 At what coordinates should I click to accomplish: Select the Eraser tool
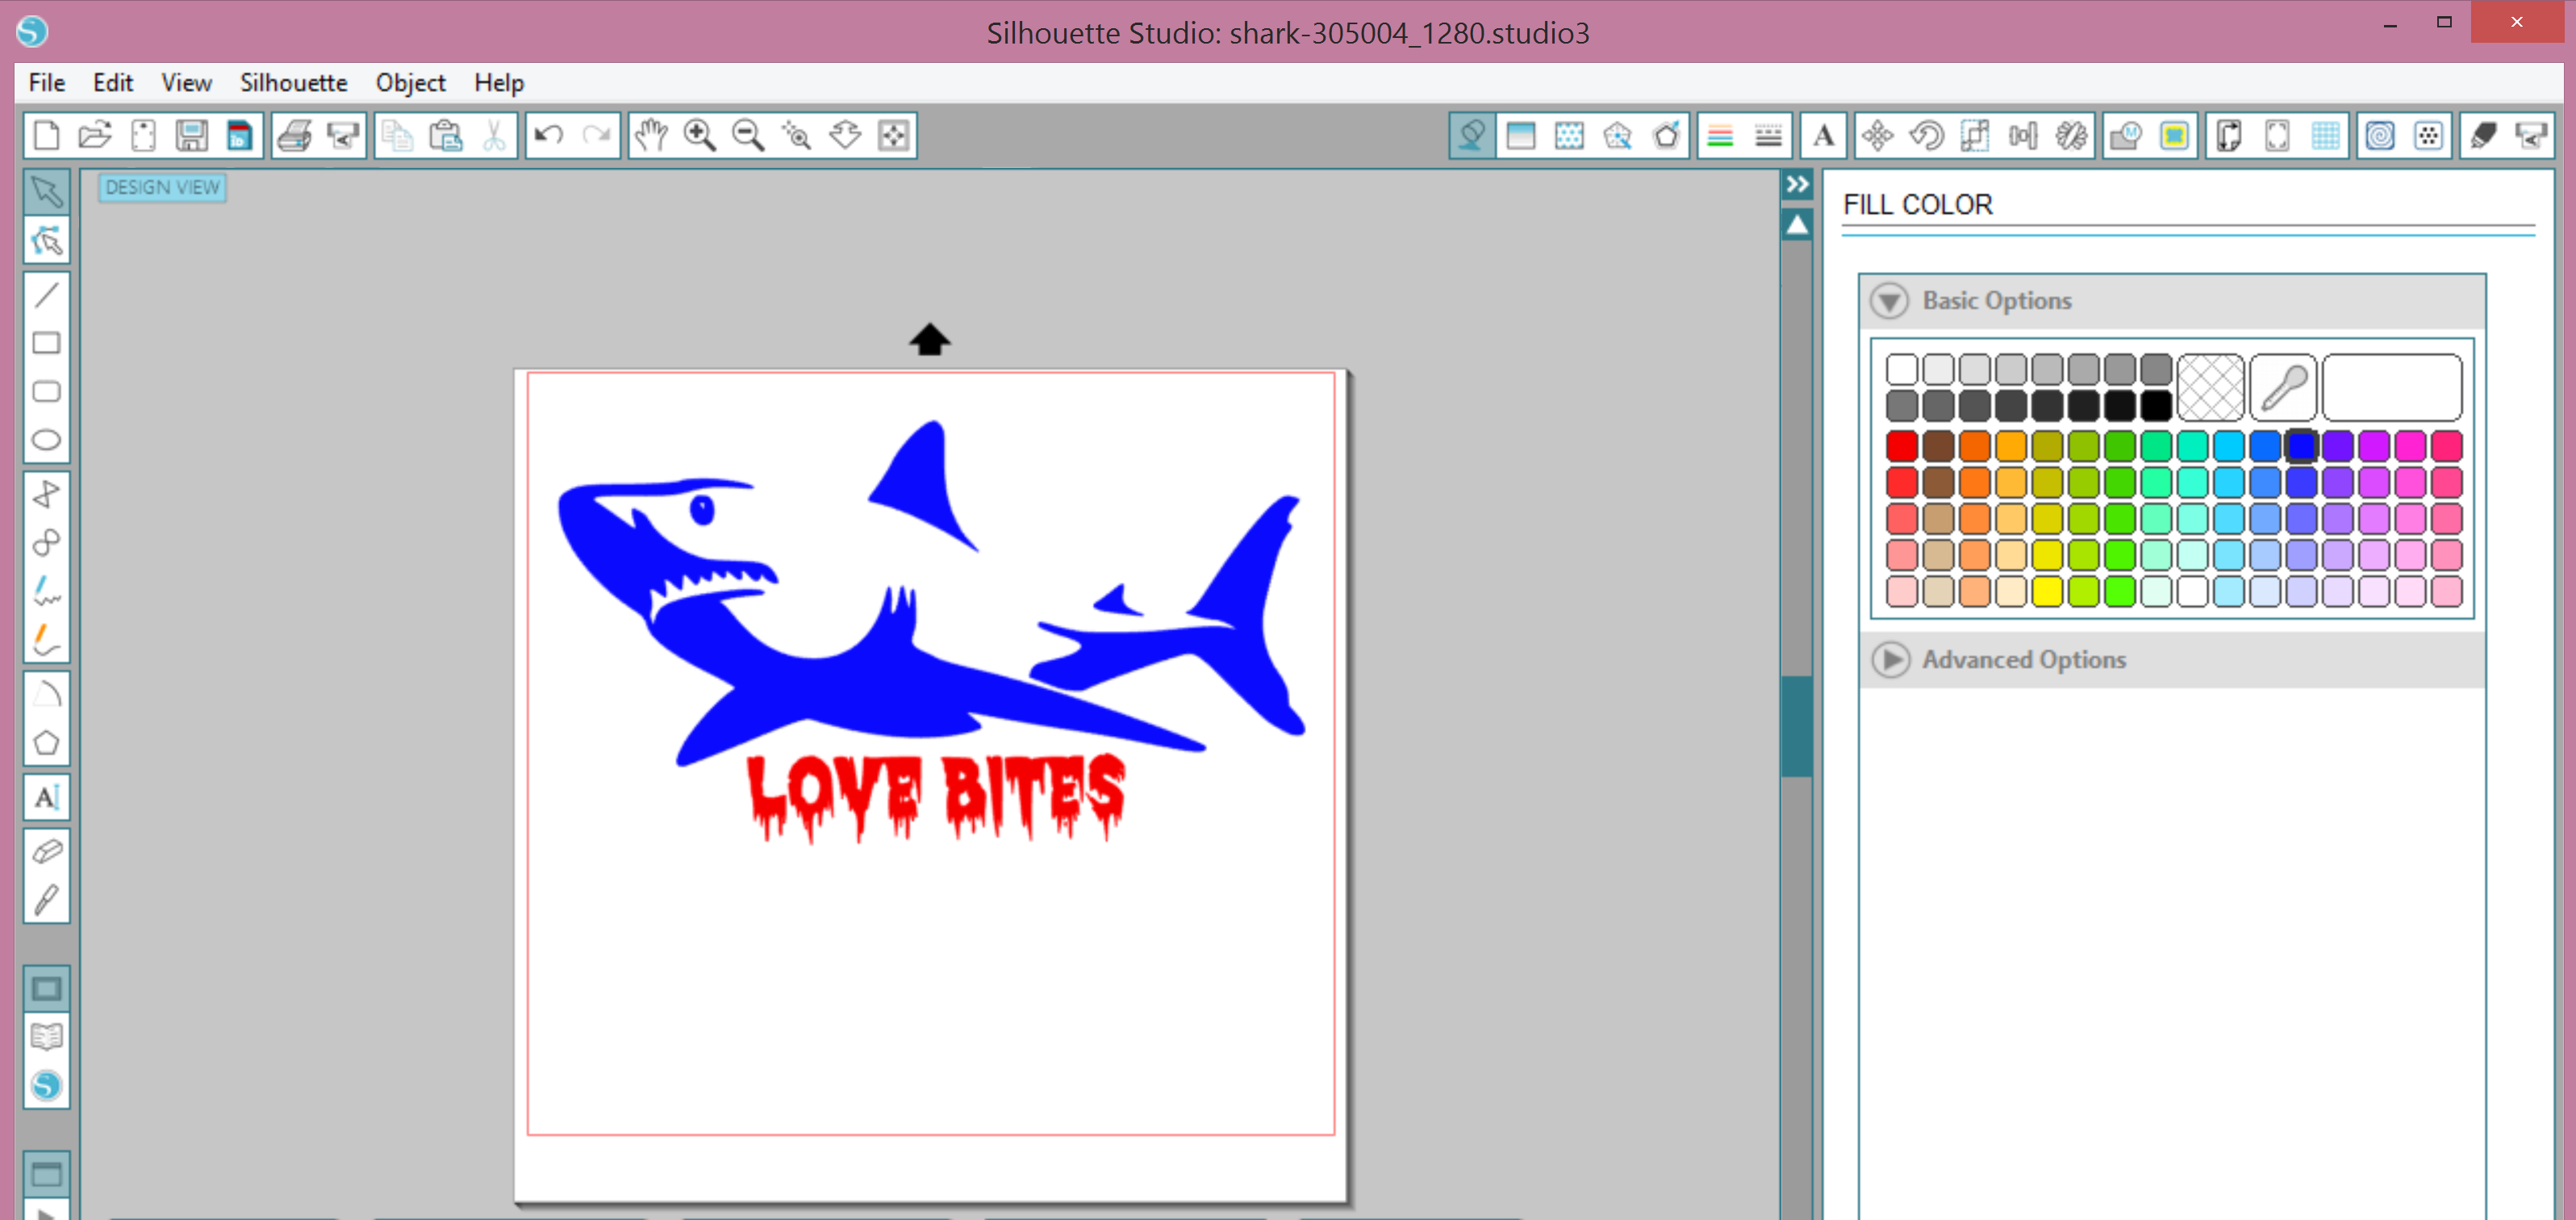(x=46, y=851)
